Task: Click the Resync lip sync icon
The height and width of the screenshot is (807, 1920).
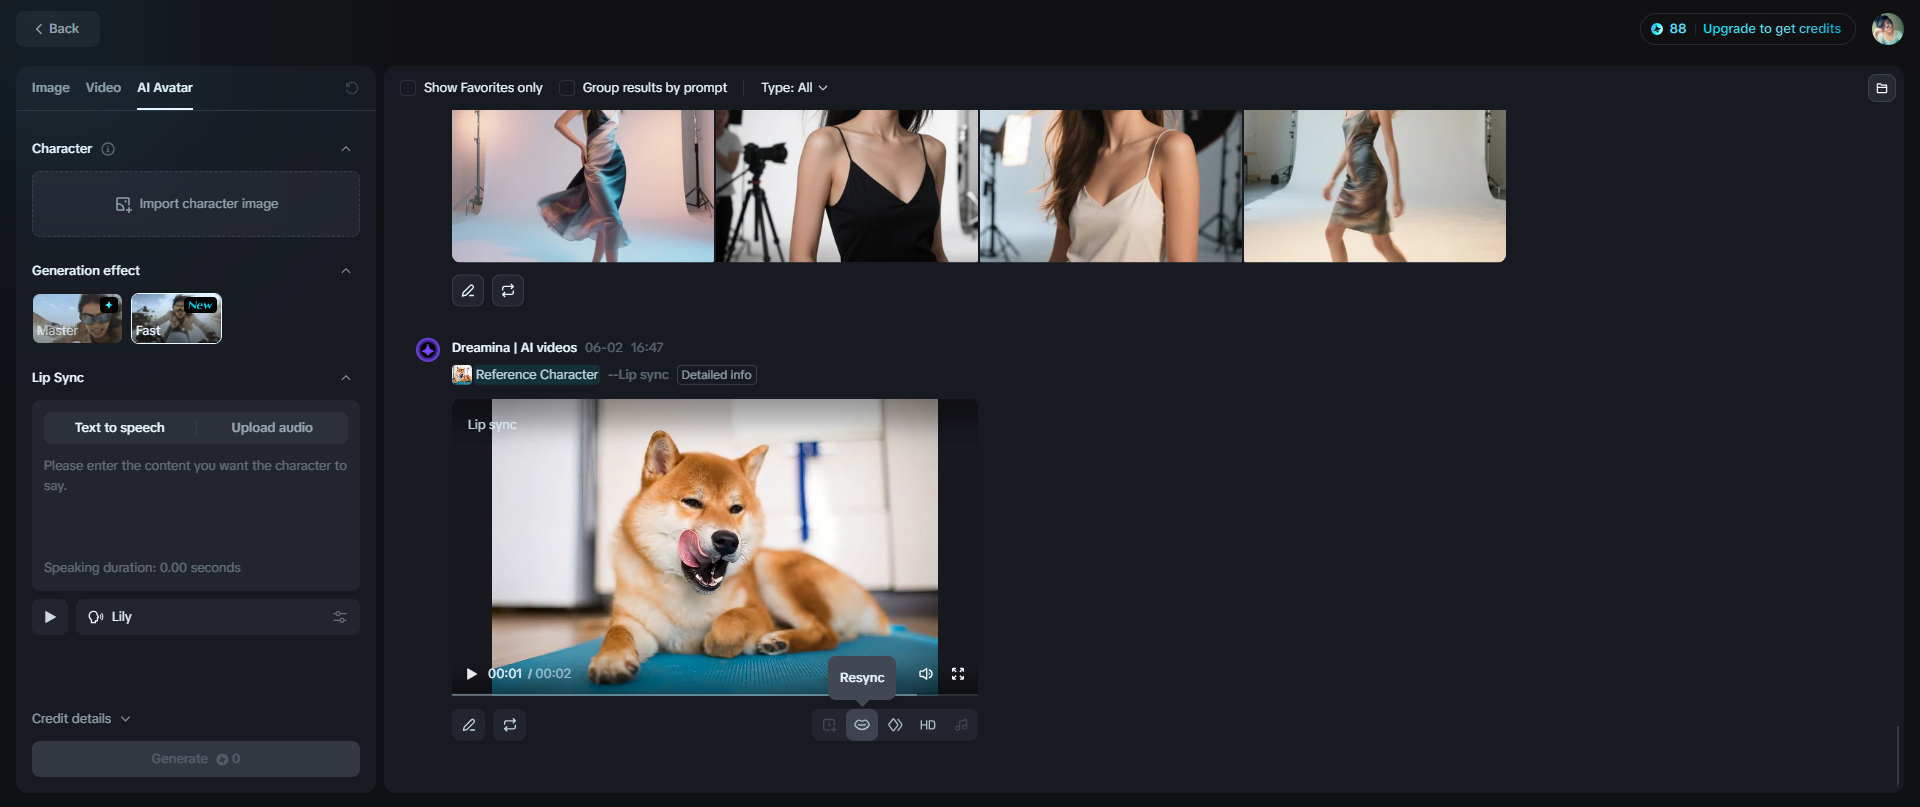Action: tap(862, 725)
